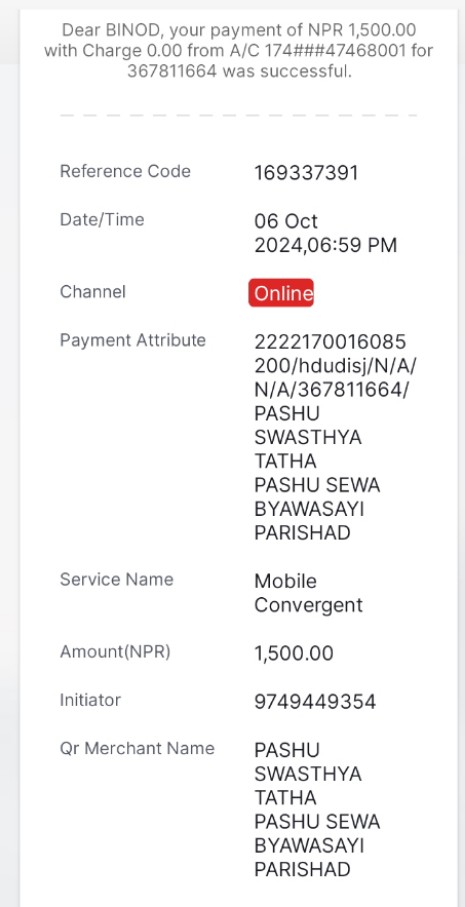Select the date 06 Oct 2024, 06:59 PM
Screen dimensions: 465x907
point(326,233)
